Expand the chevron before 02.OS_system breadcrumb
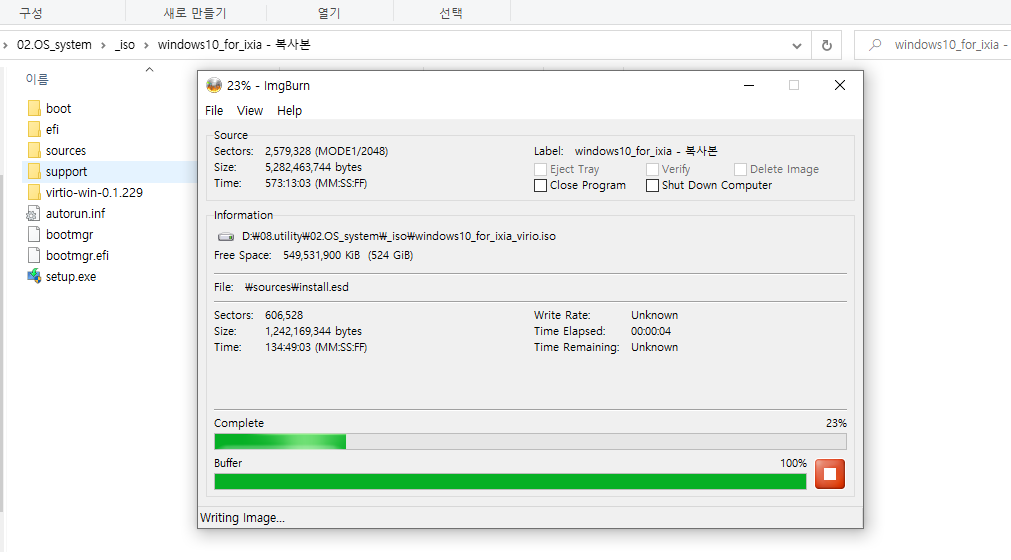 (6, 45)
